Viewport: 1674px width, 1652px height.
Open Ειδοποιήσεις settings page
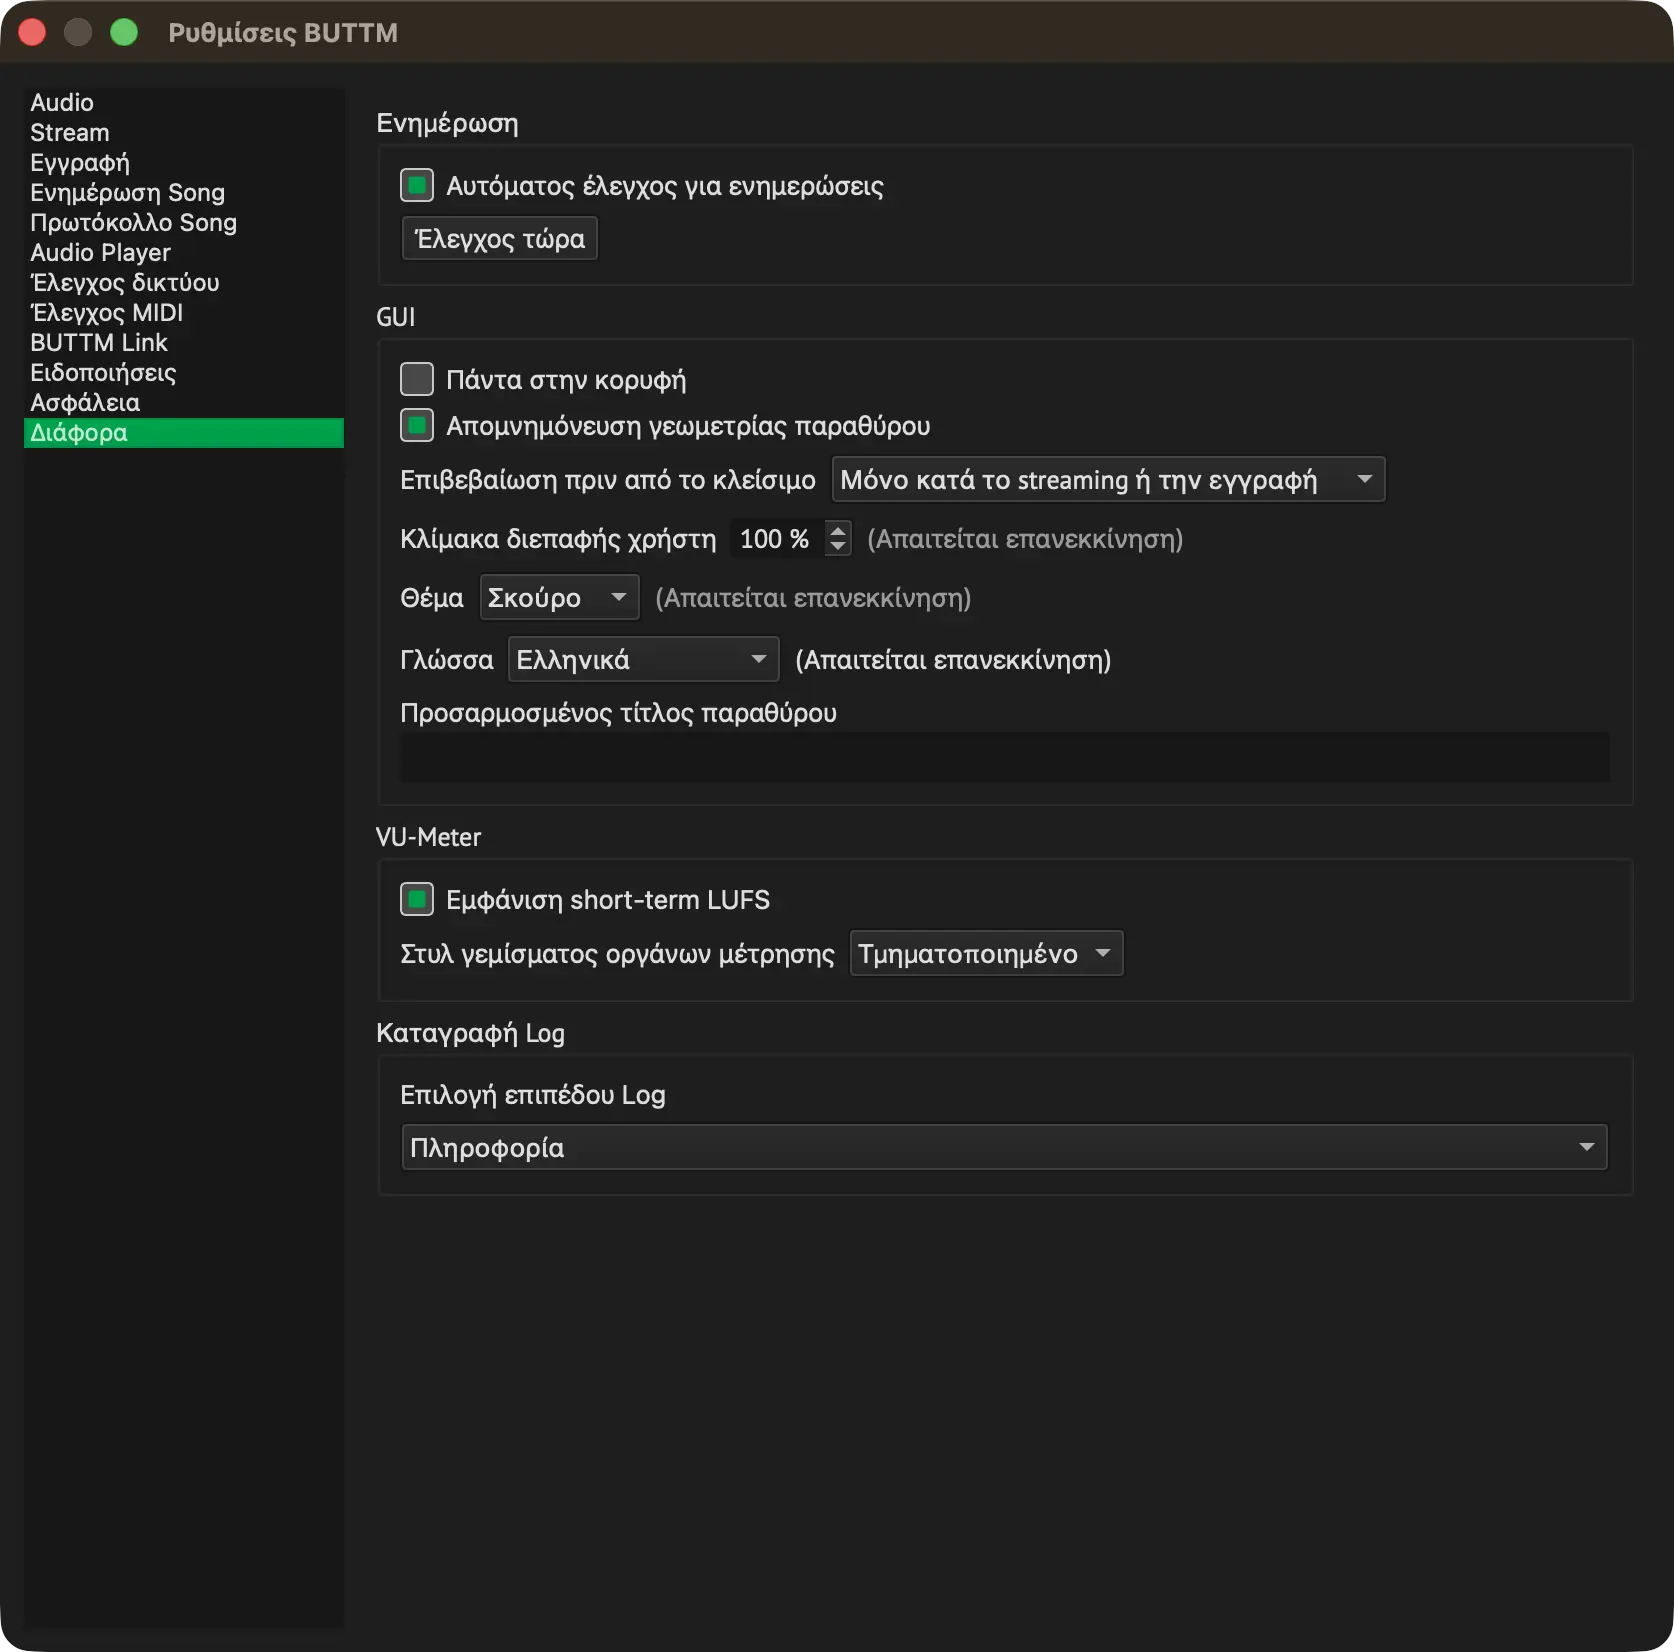point(184,373)
